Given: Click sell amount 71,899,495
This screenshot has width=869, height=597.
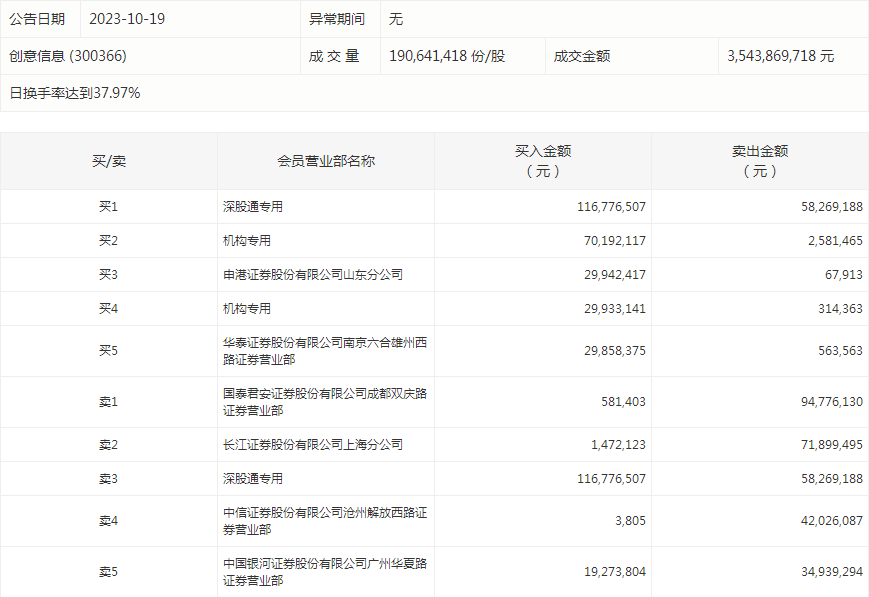Looking at the screenshot, I should click(x=832, y=445).
